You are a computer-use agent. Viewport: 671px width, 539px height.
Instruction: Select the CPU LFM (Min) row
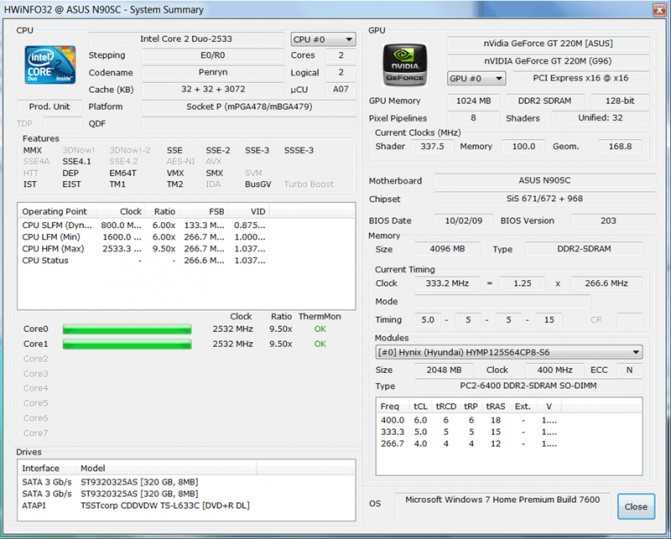143,237
